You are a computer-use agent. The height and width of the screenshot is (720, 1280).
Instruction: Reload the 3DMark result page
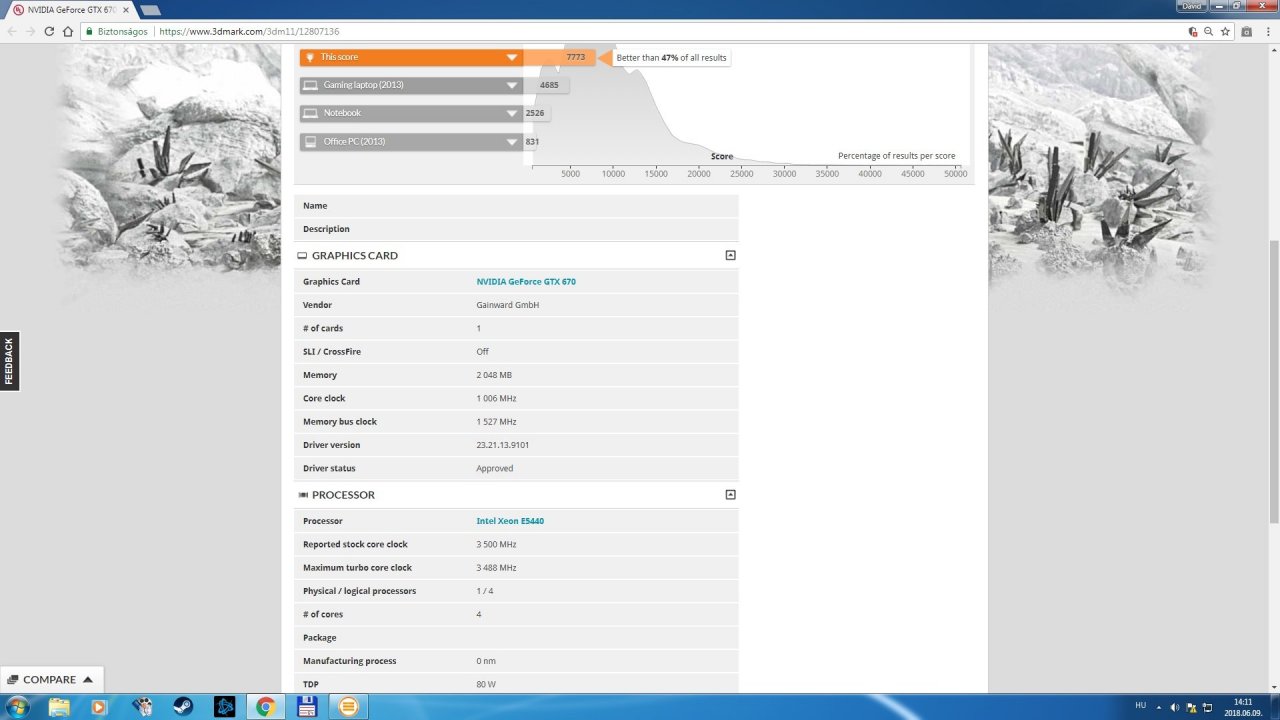click(49, 31)
